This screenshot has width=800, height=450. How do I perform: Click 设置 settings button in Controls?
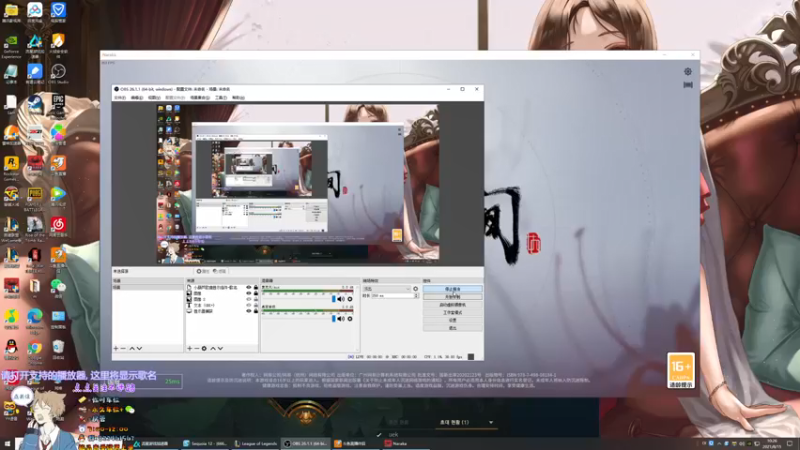pyautogui.click(x=453, y=320)
